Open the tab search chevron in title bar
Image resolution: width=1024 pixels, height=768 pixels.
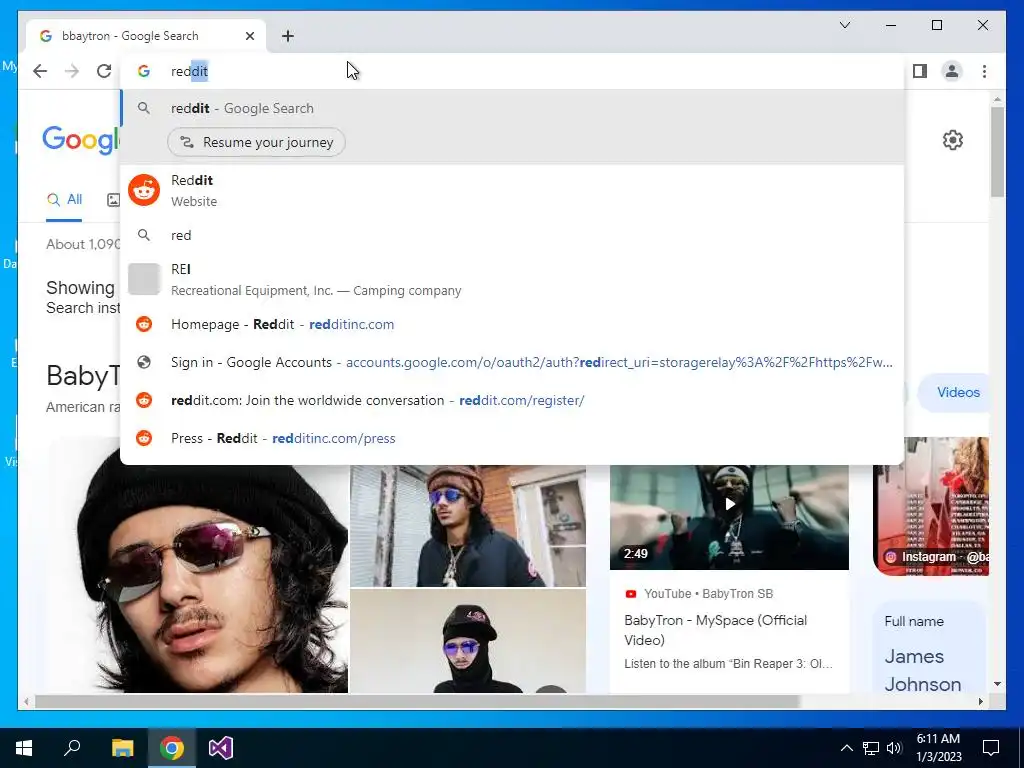pos(844,25)
